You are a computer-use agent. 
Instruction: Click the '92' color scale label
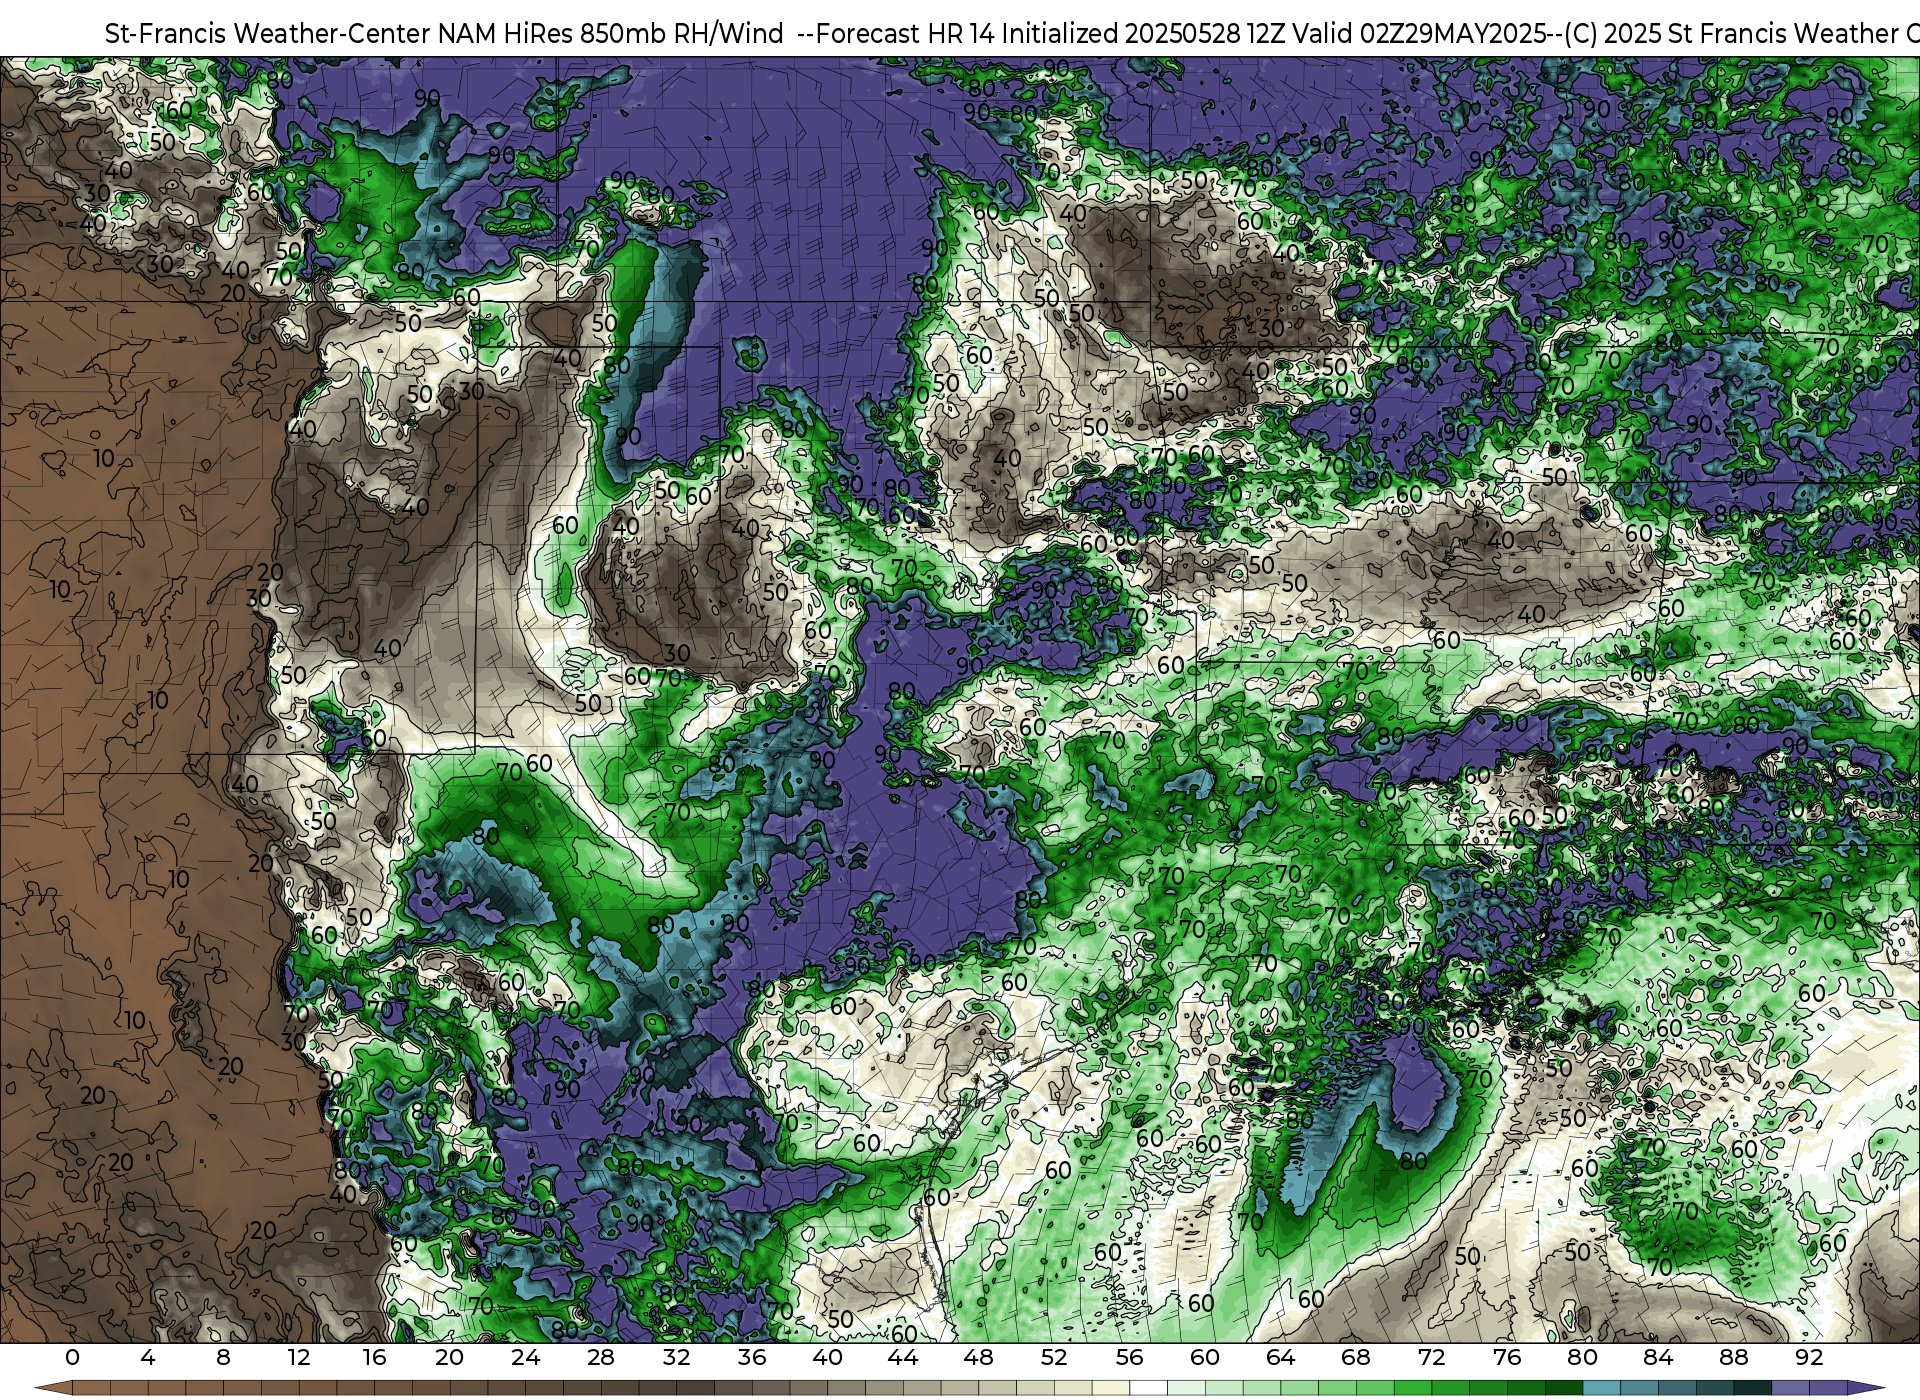(1809, 1358)
